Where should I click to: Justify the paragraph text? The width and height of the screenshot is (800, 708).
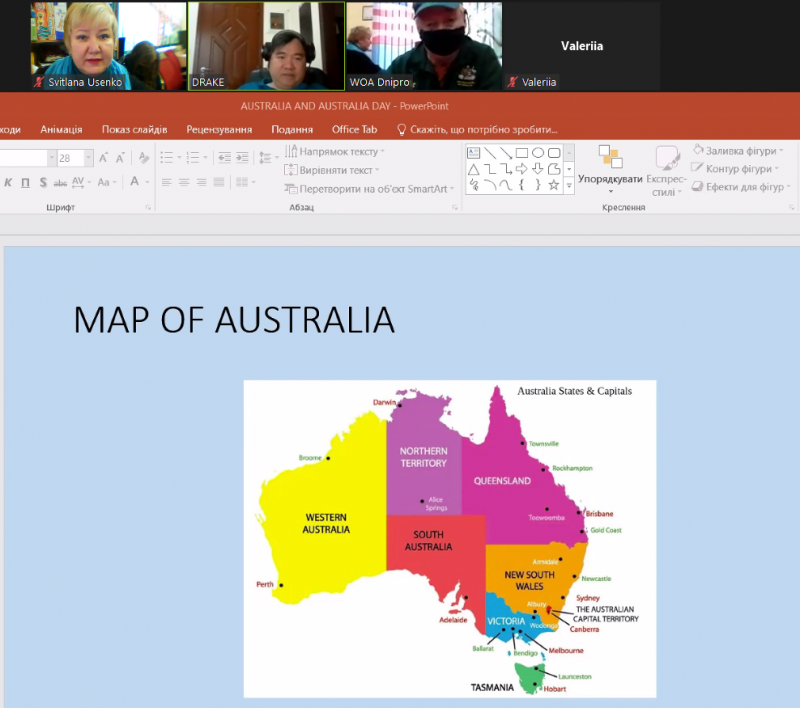tap(219, 182)
